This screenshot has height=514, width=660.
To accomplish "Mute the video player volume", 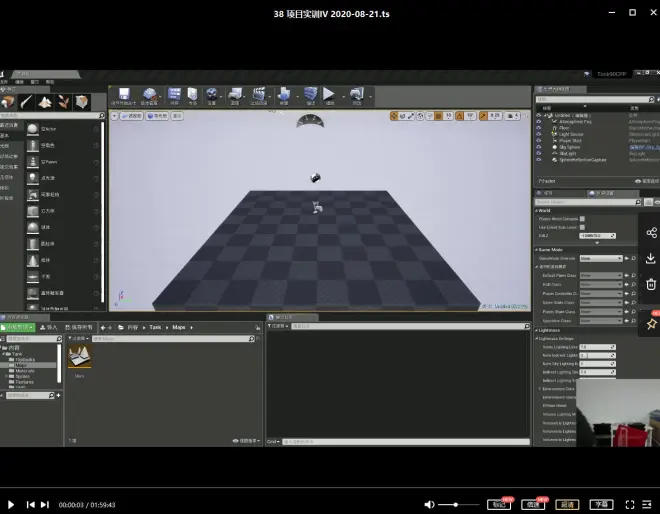I will [x=430, y=505].
